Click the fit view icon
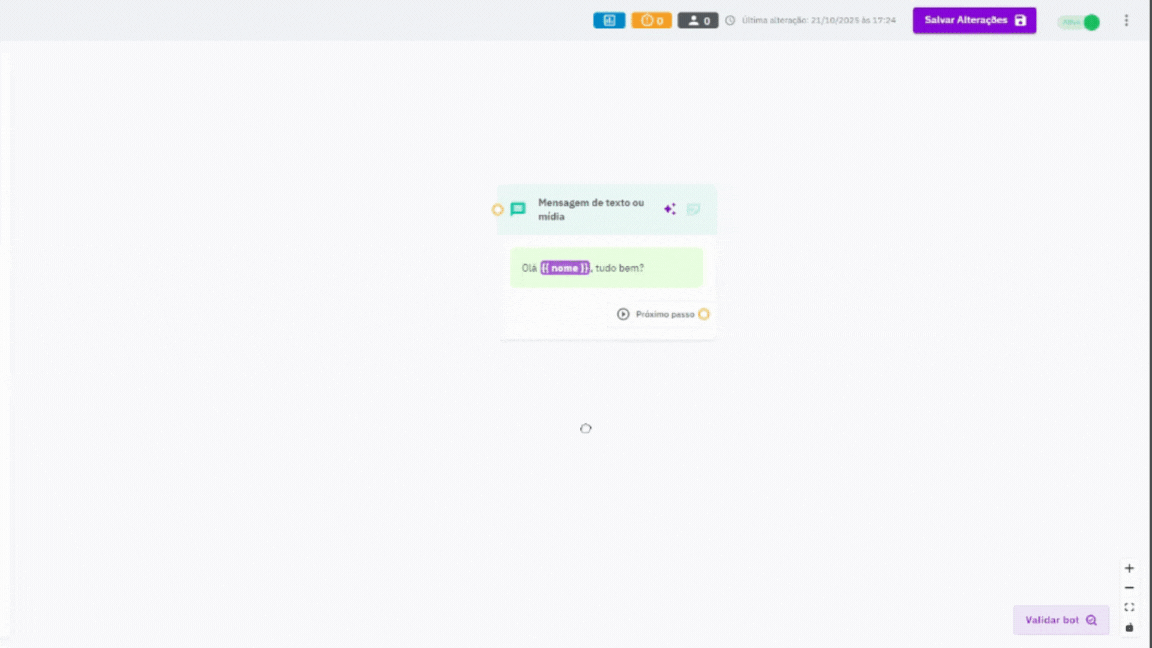Image resolution: width=1152 pixels, height=648 pixels. click(1129, 608)
